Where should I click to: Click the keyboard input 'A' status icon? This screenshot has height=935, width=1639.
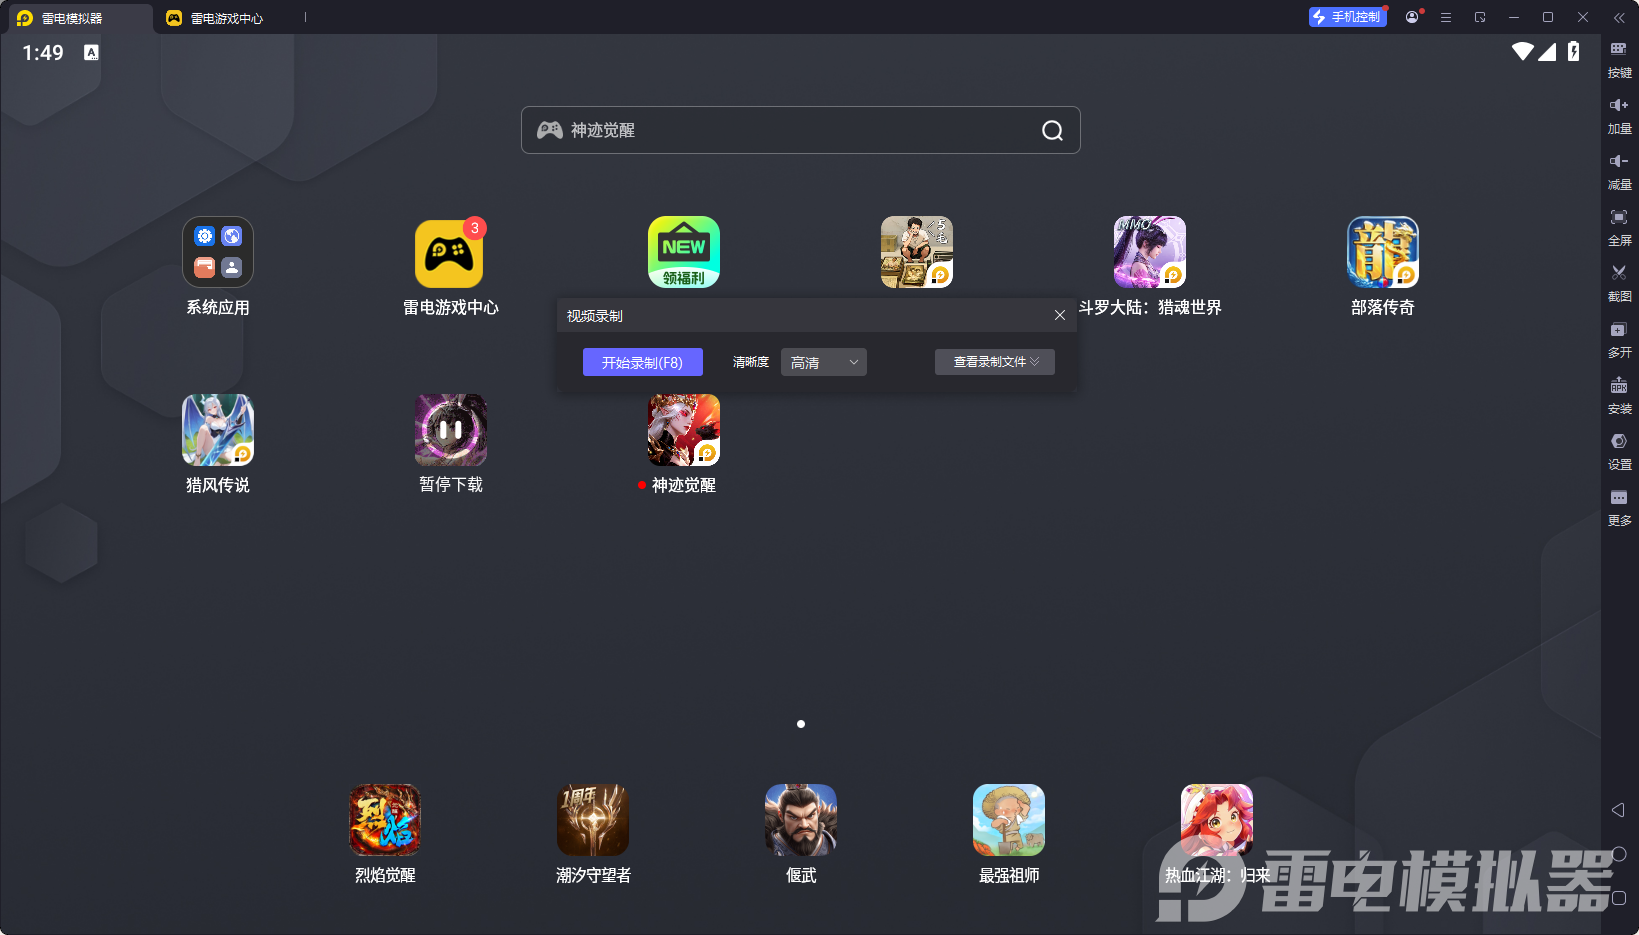[91, 52]
